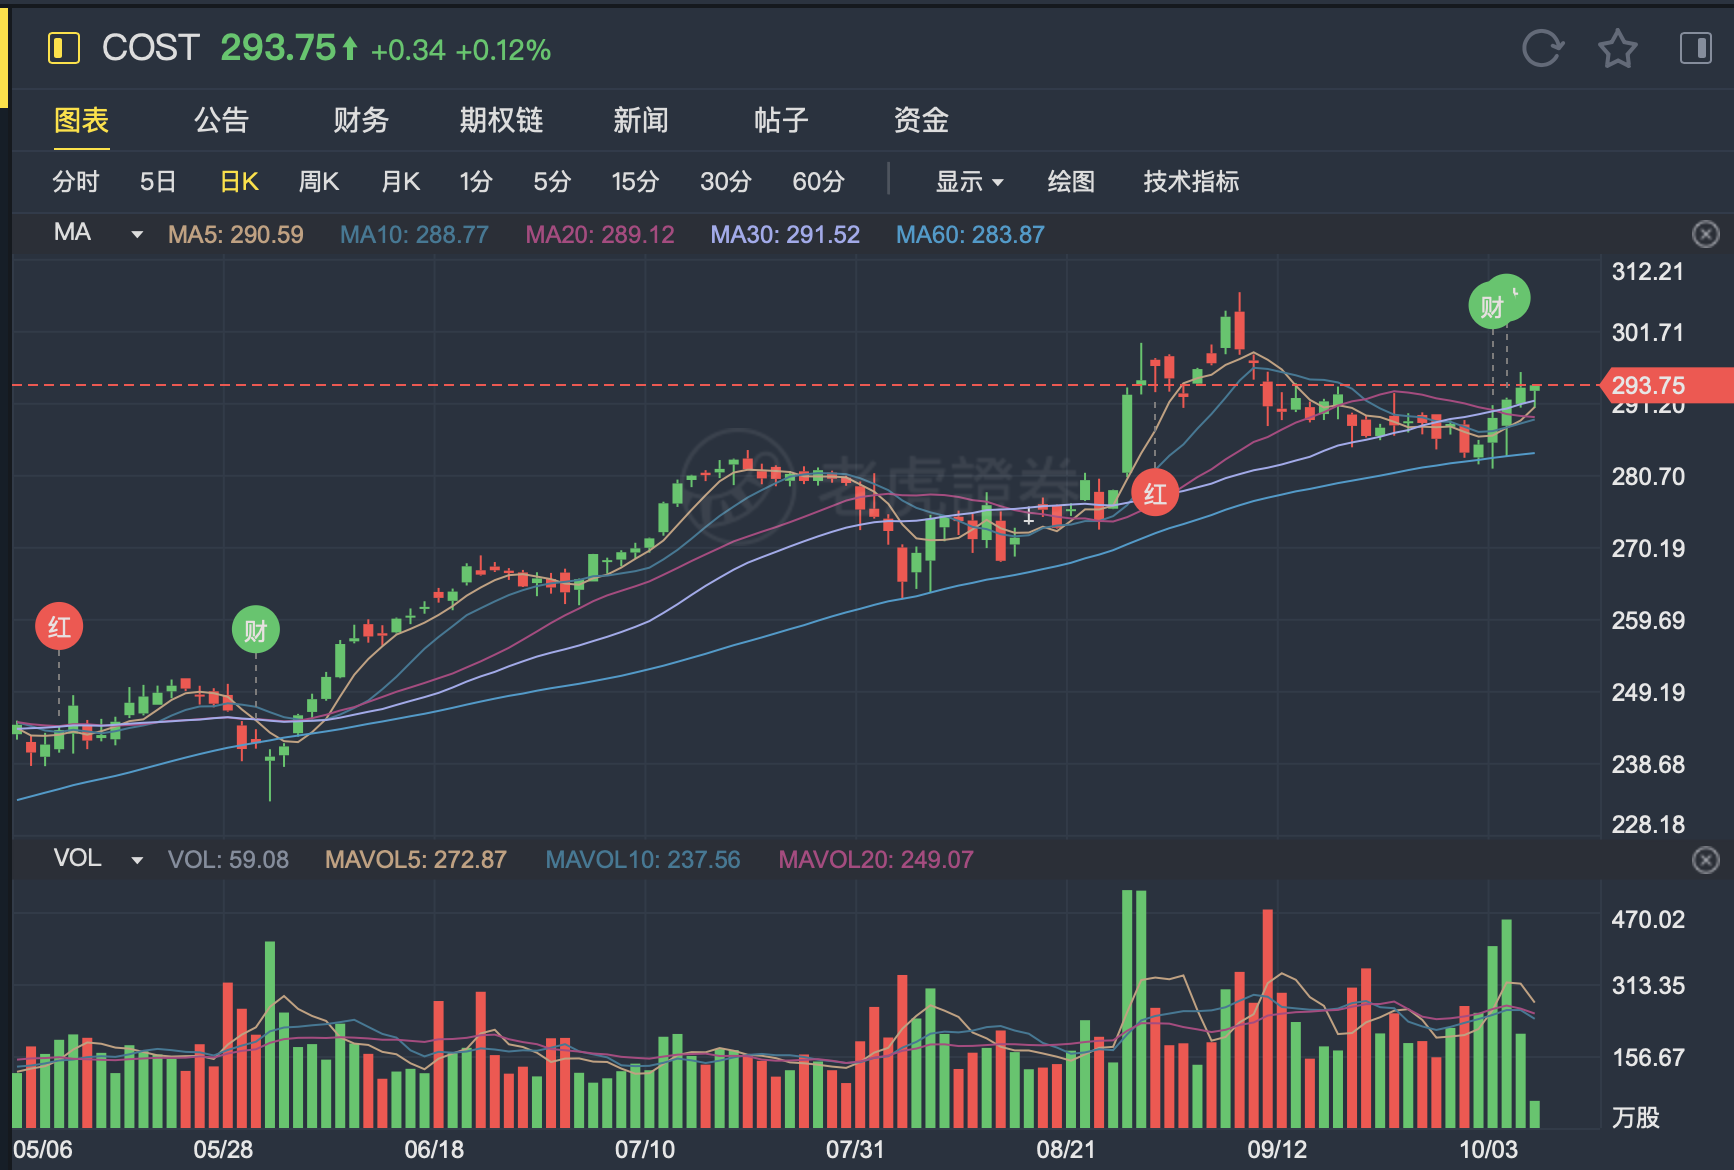Click the MA30: 291.52 label

coord(785,234)
